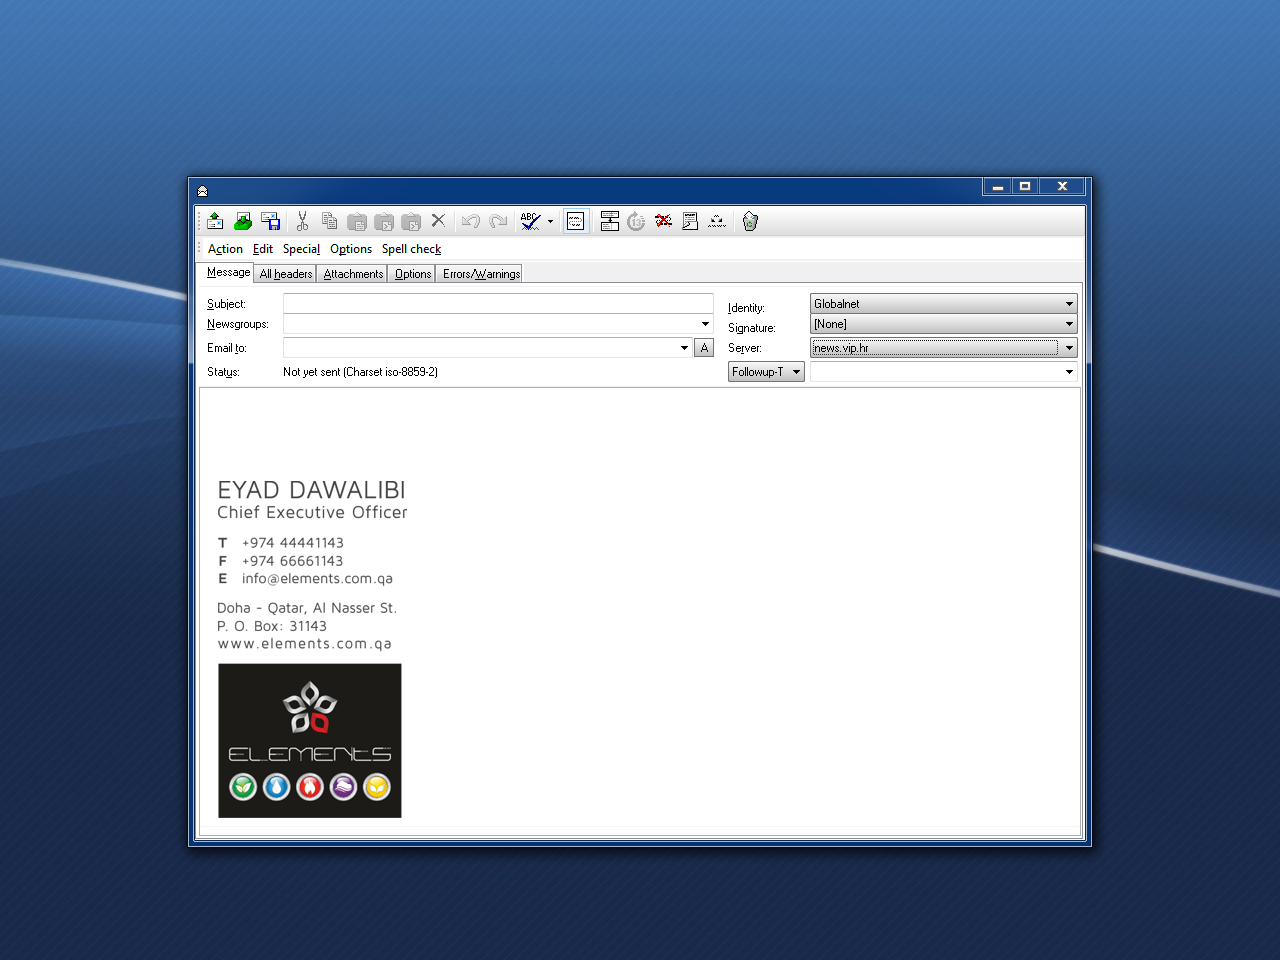Close the message composer window
1280x960 pixels.
tap(1062, 187)
